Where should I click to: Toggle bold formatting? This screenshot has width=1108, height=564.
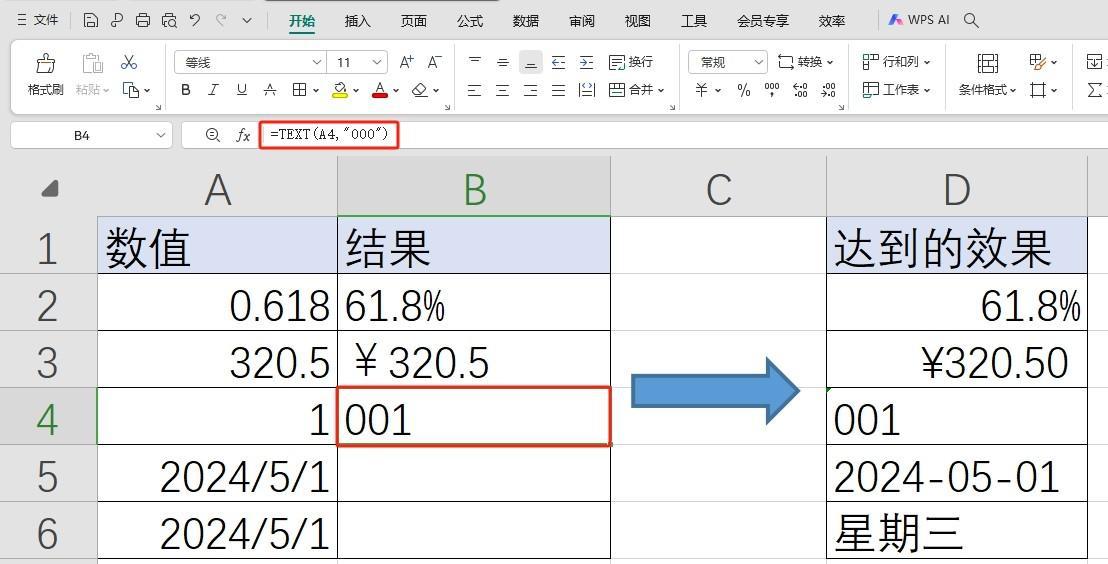coord(186,90)
